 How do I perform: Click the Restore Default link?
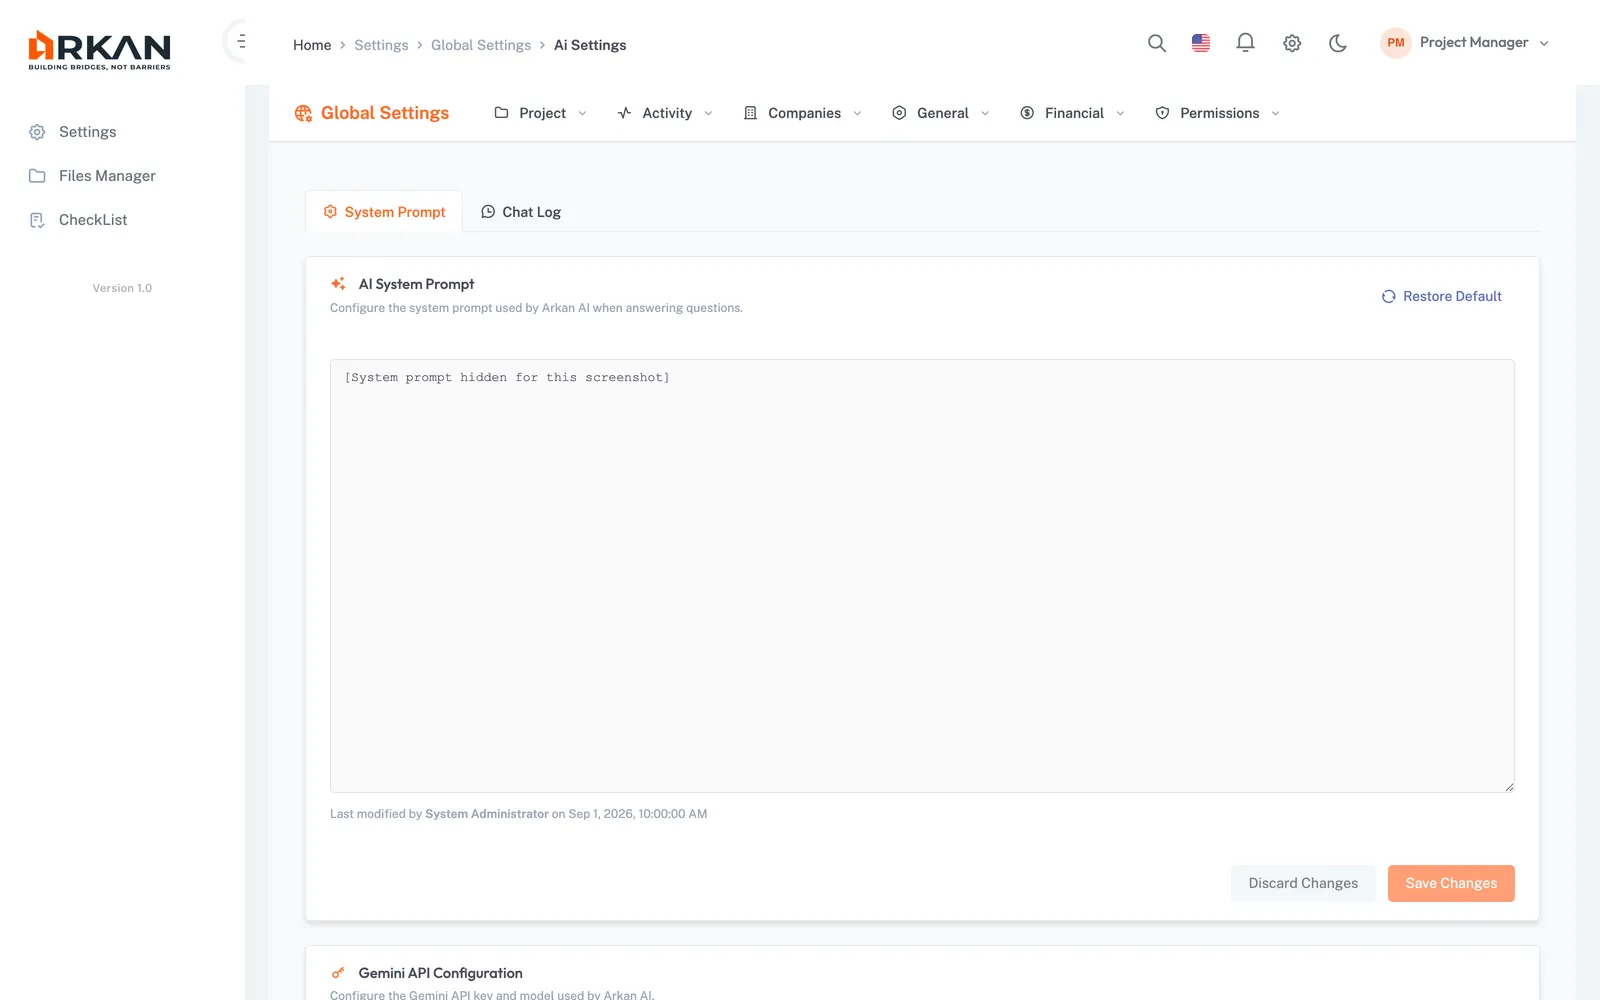[1441, 296]
